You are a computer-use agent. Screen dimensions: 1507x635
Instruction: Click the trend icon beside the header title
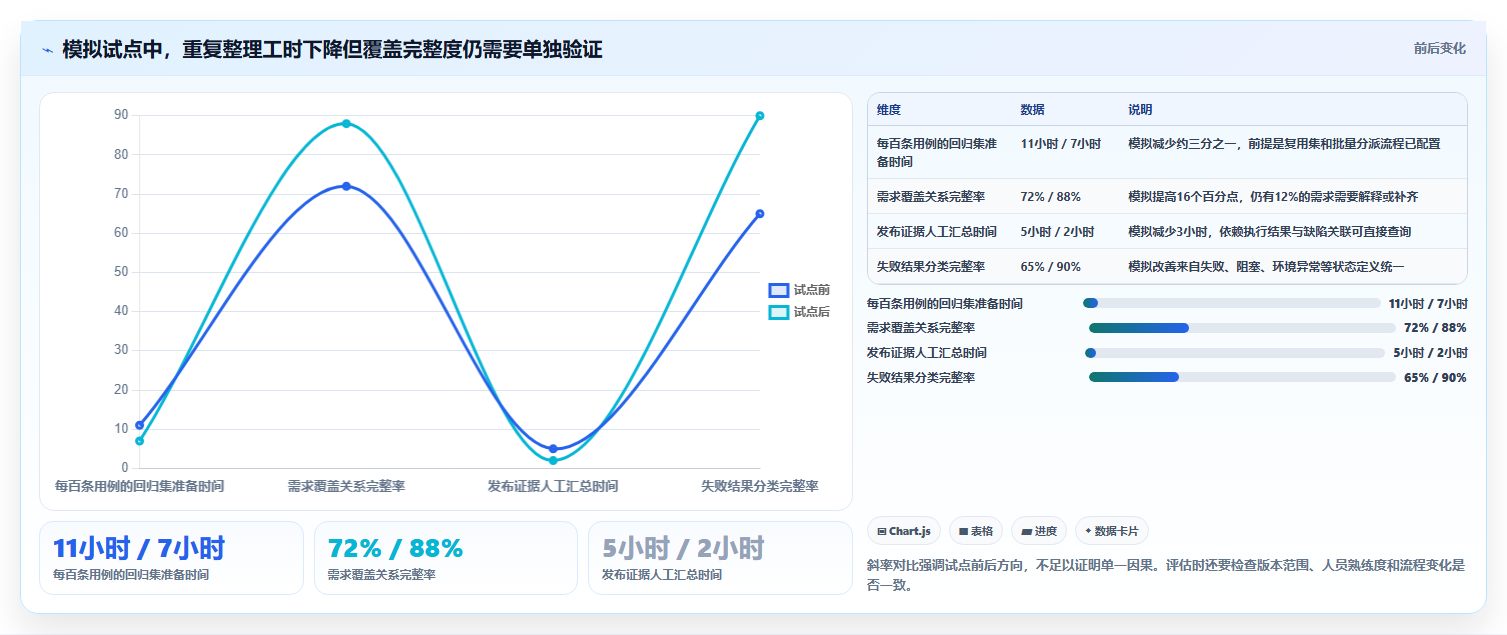pyautogui.click(x=47, y=50)
